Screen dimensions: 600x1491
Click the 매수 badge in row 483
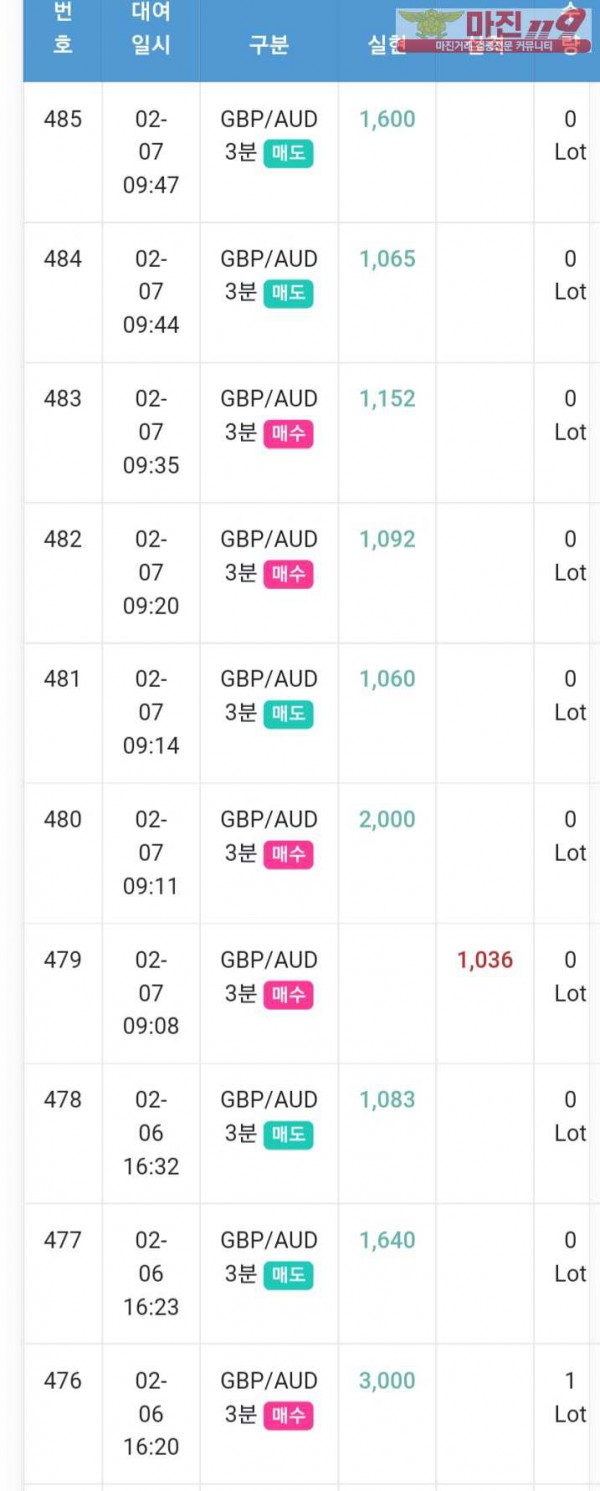pyautogui.click(x=288, y=433)
